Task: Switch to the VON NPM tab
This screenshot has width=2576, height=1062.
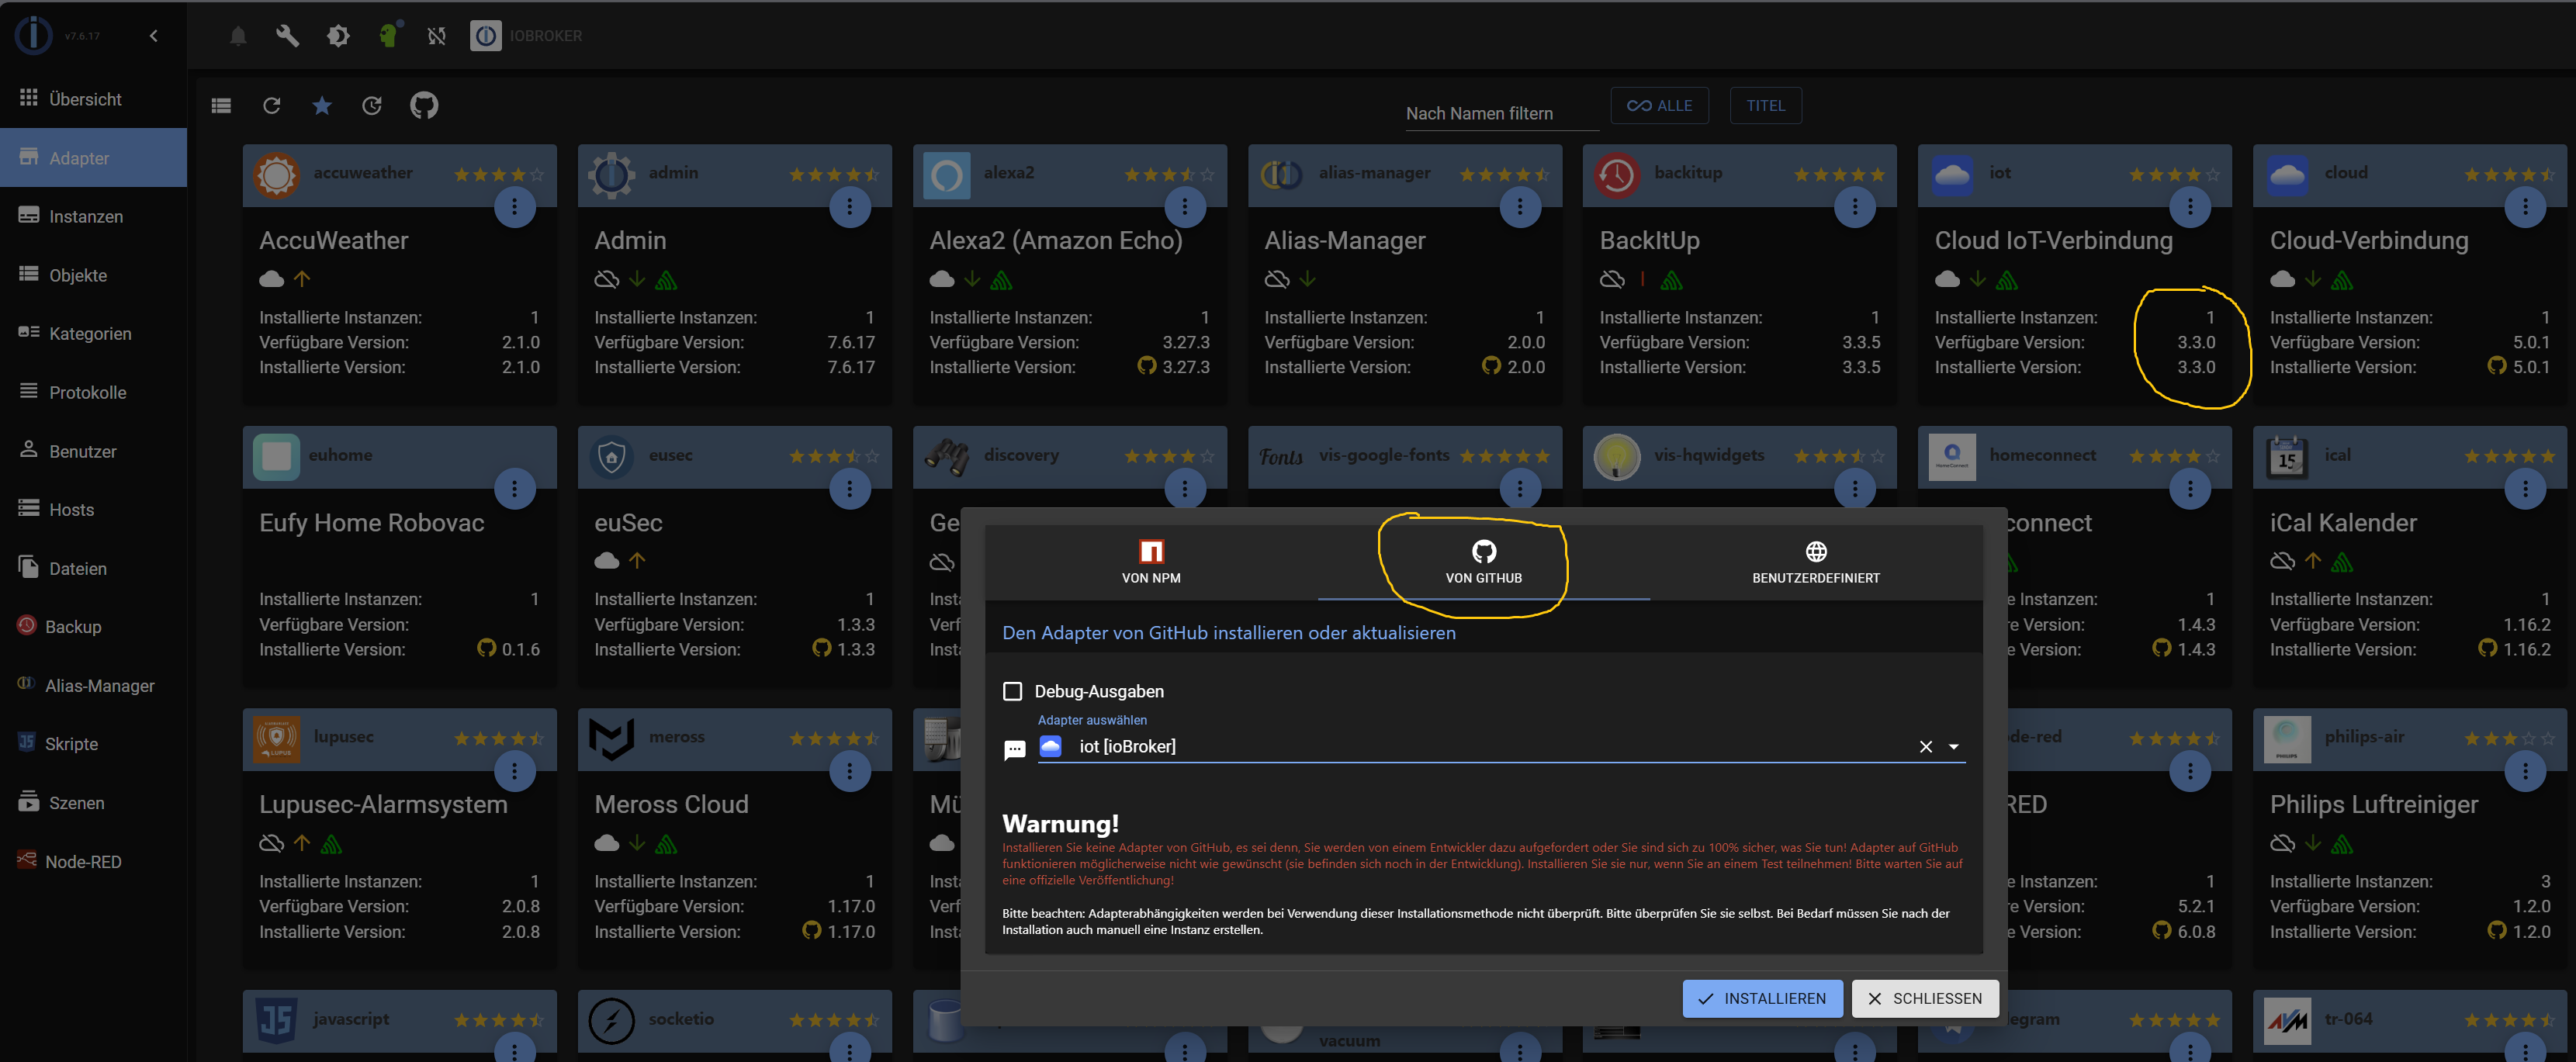Action: point(1151,562)
